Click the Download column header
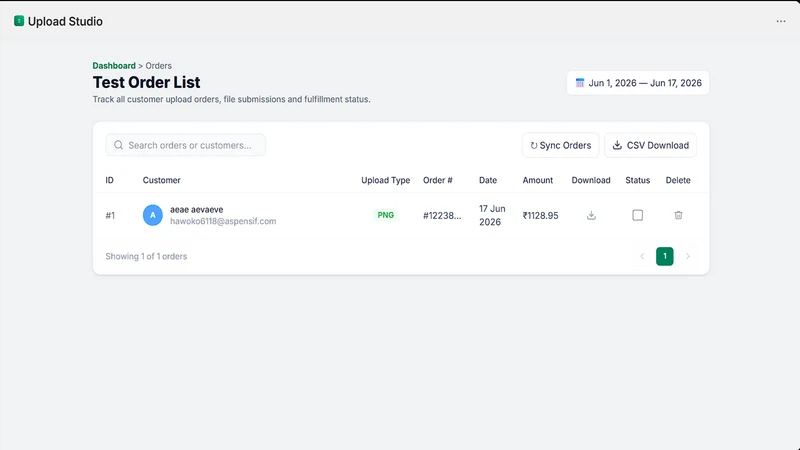This screenshot has width=800, height=450. click(x=590, y=180)
